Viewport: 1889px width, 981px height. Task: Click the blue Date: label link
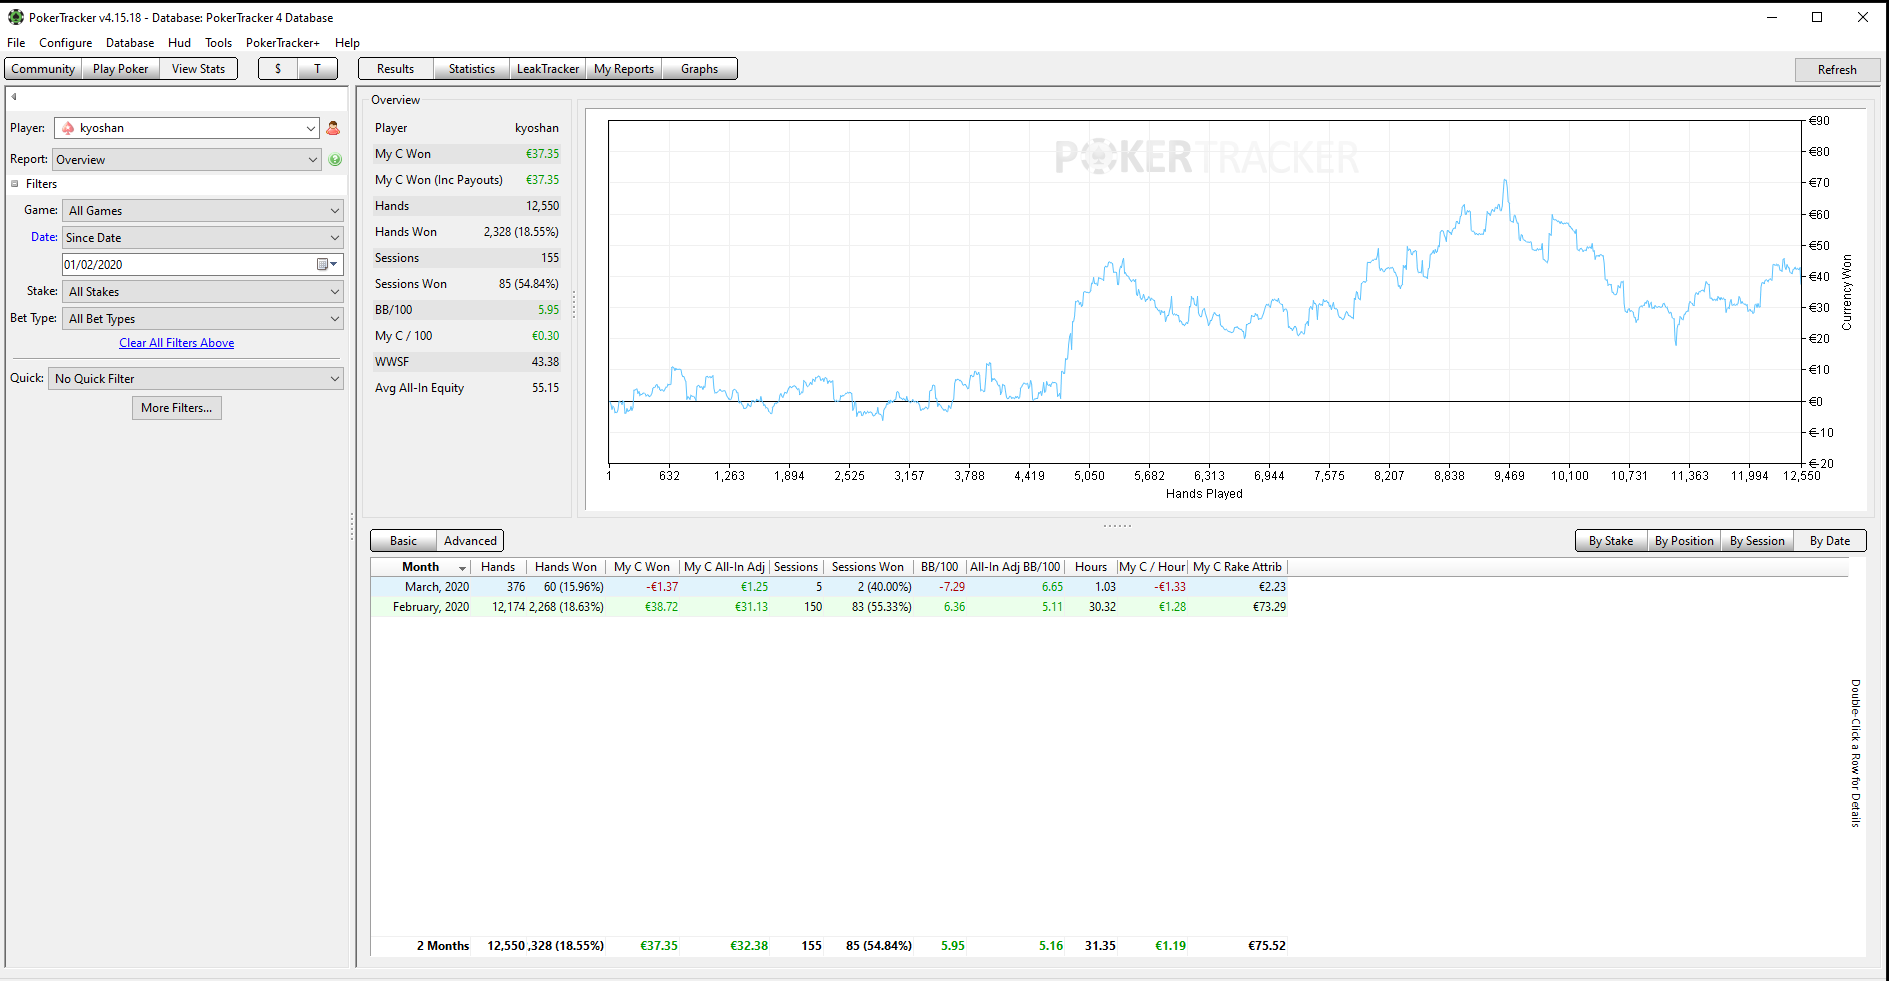coord(44,237)
